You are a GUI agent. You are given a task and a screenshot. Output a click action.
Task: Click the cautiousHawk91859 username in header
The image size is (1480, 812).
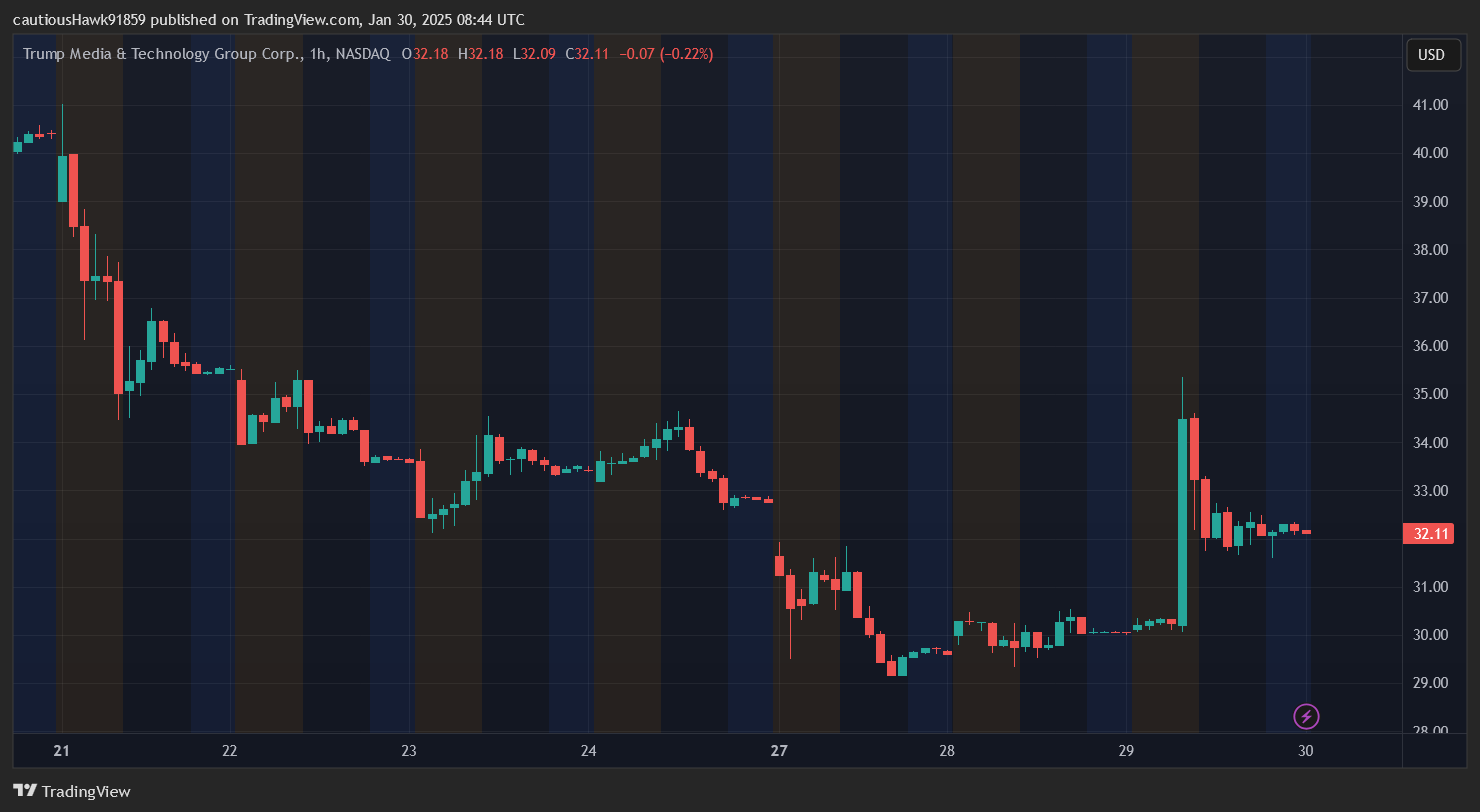pyautogui.click(x=79, y=20)
